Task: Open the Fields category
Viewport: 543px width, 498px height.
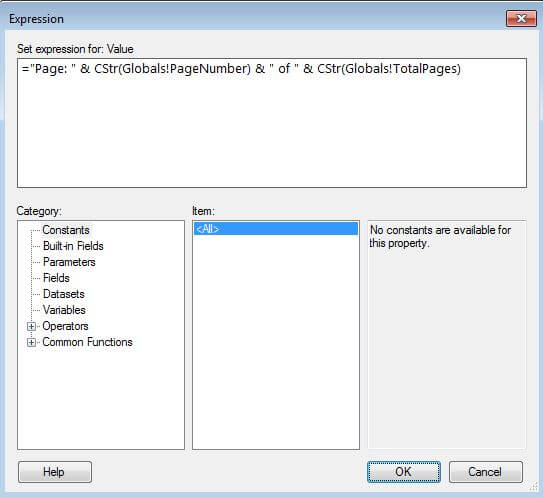Action: [56, 278]
